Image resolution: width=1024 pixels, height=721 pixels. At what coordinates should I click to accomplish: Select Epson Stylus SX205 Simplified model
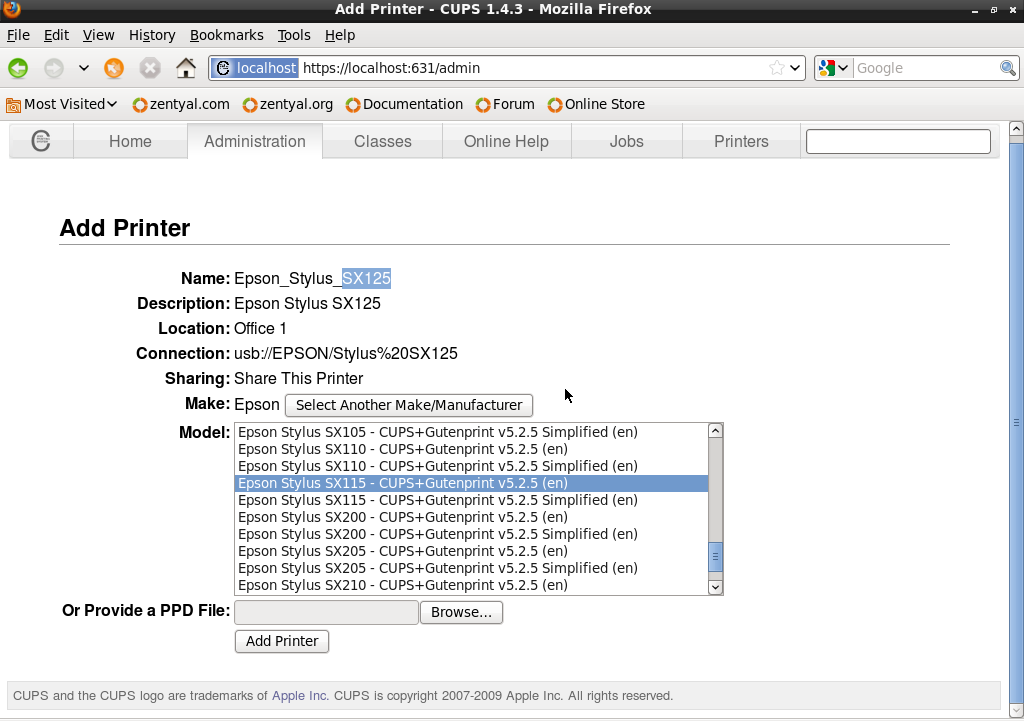[471, 568]
